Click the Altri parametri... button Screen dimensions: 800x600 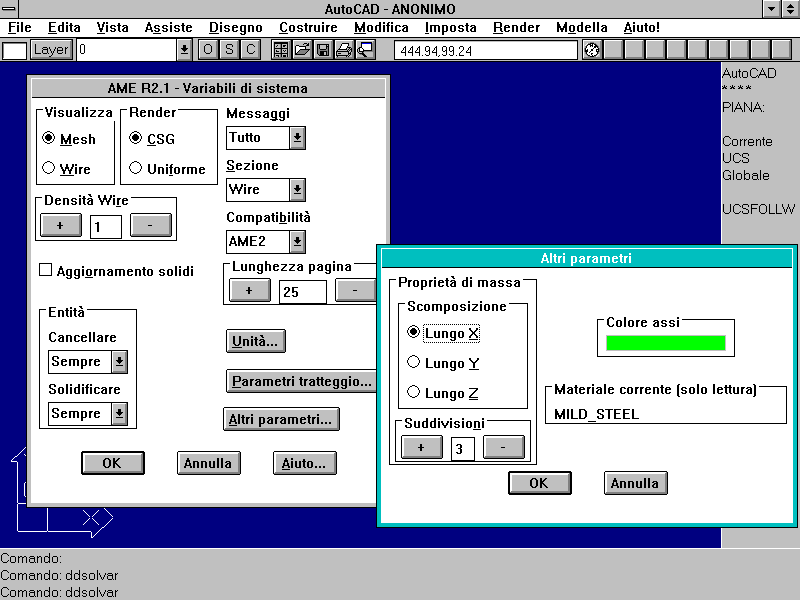click(281, 419)
